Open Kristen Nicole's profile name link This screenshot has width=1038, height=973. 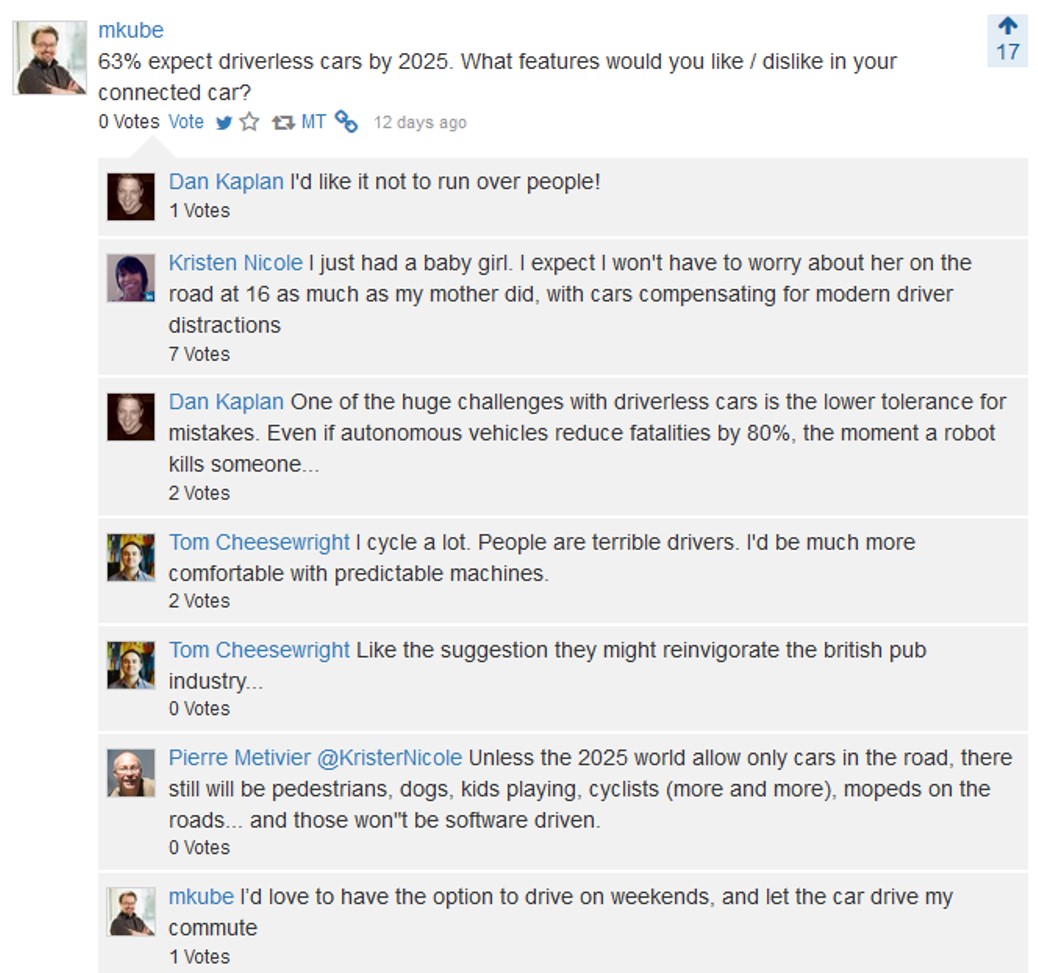point(235,263)
